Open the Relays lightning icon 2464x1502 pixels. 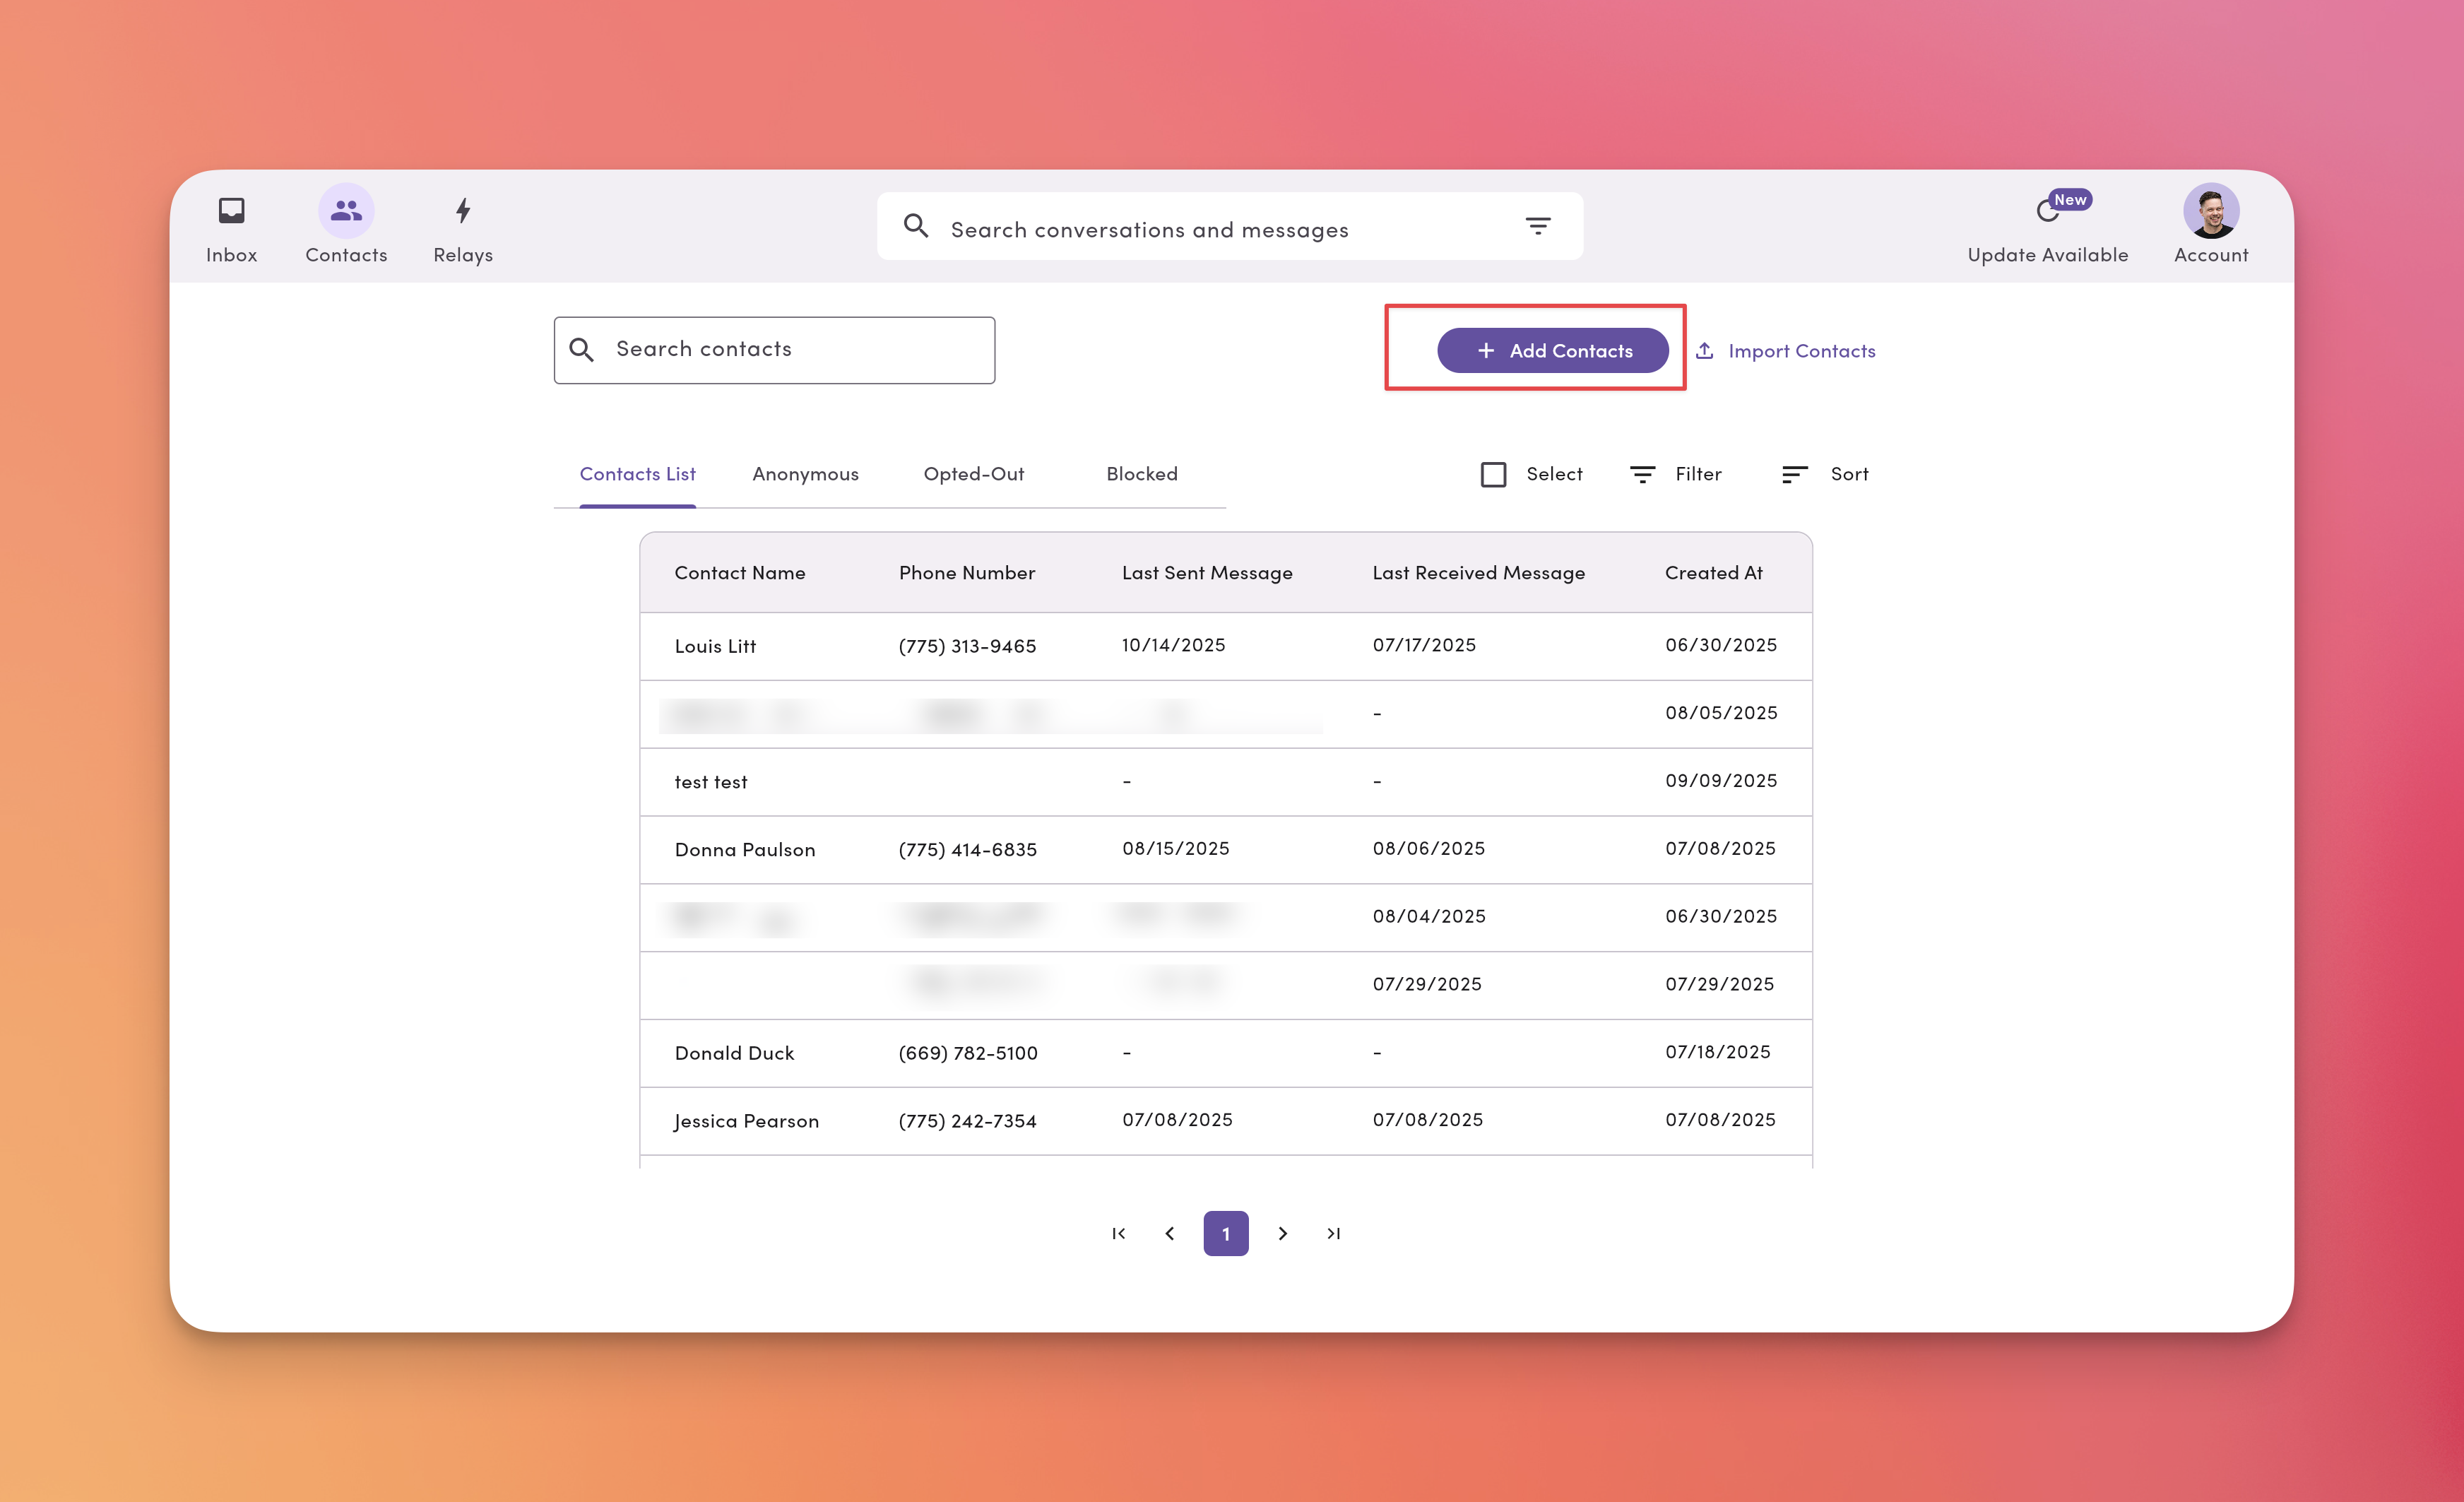pos(462,210)
